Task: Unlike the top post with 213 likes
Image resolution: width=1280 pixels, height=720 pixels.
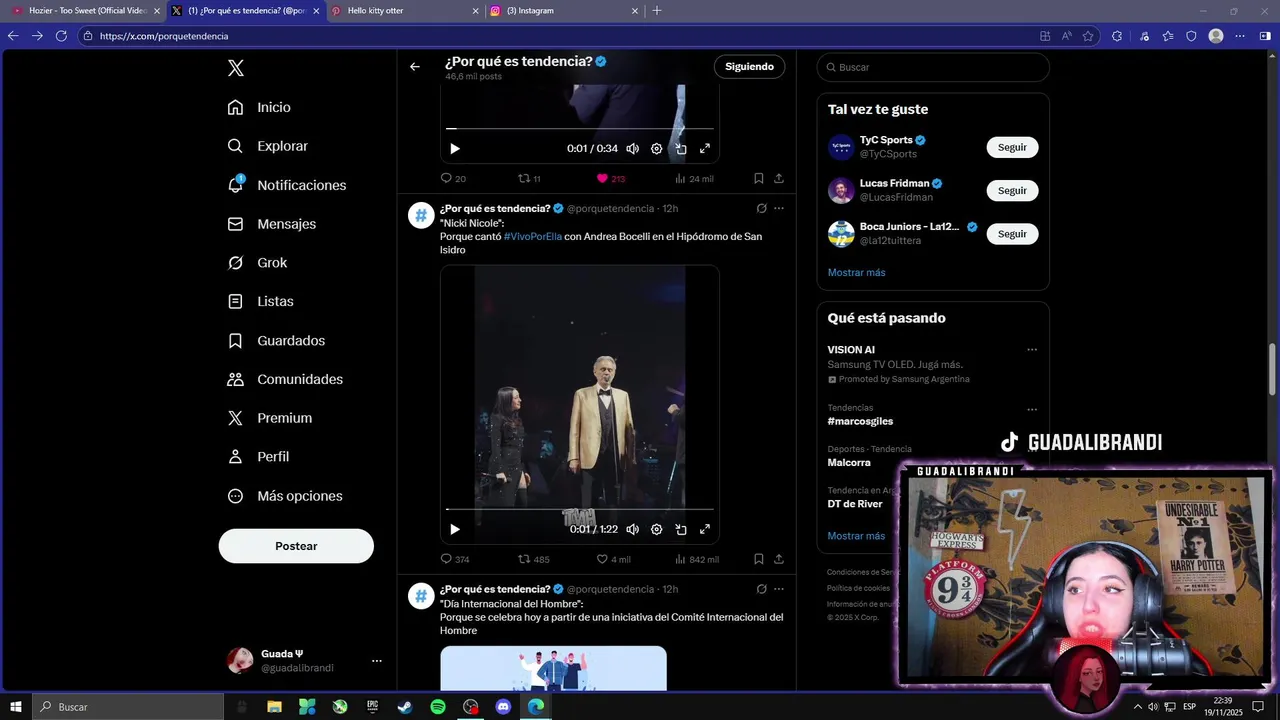Action: click(611, 179)
